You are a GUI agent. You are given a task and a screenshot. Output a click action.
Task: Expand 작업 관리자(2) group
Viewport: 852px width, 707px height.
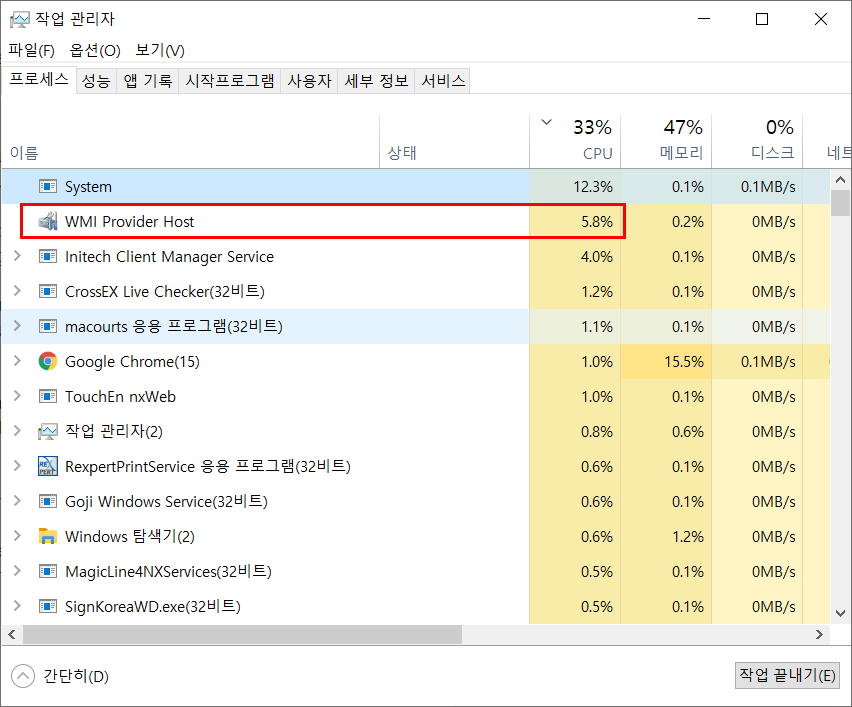pos(17,431)
